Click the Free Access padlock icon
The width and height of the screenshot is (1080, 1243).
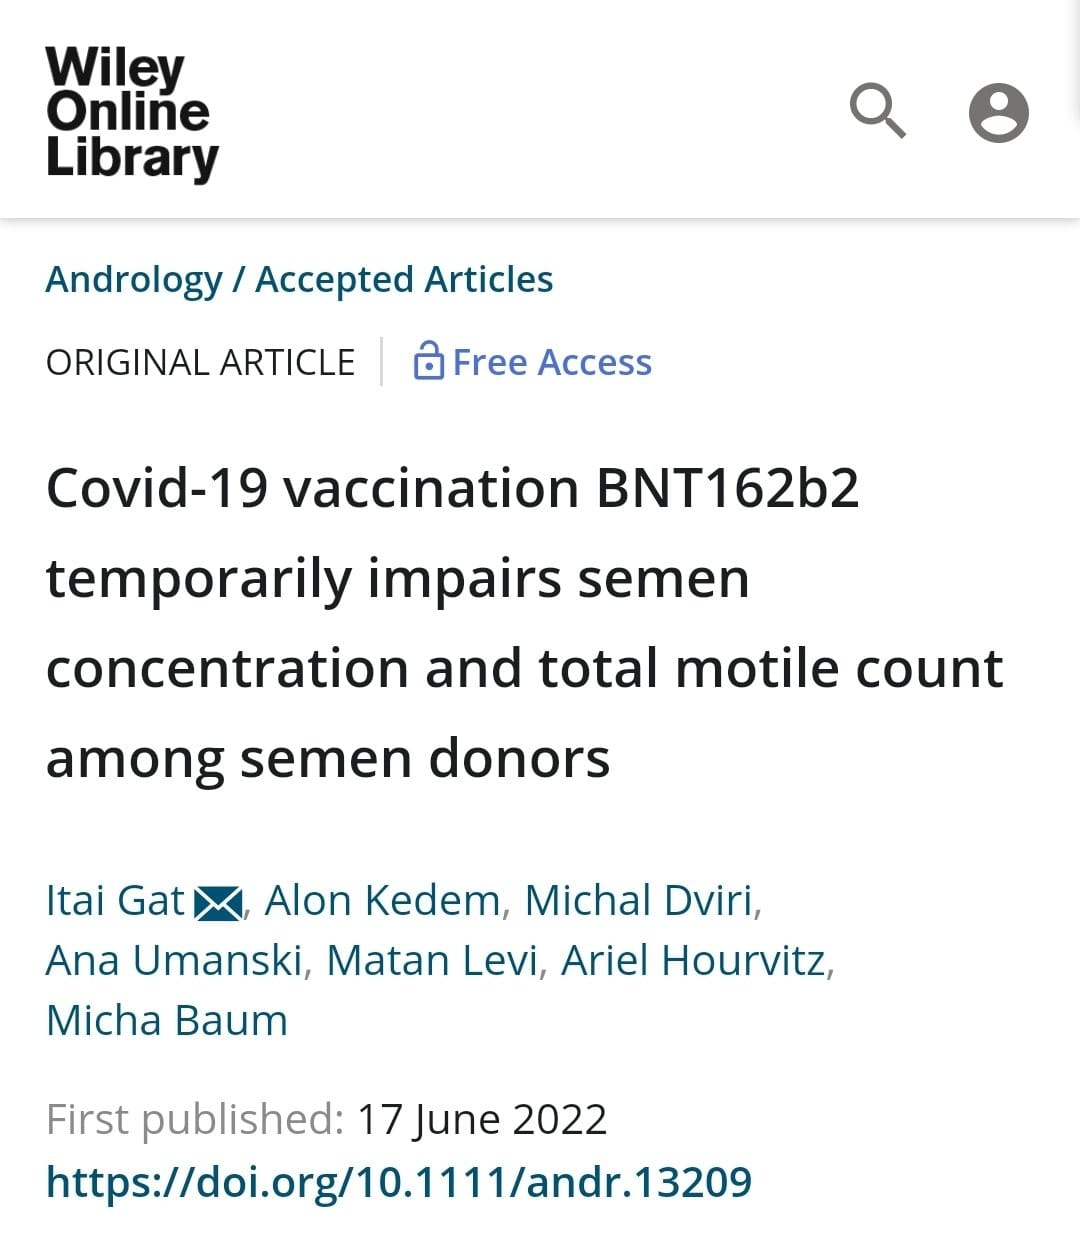(428, 361)
